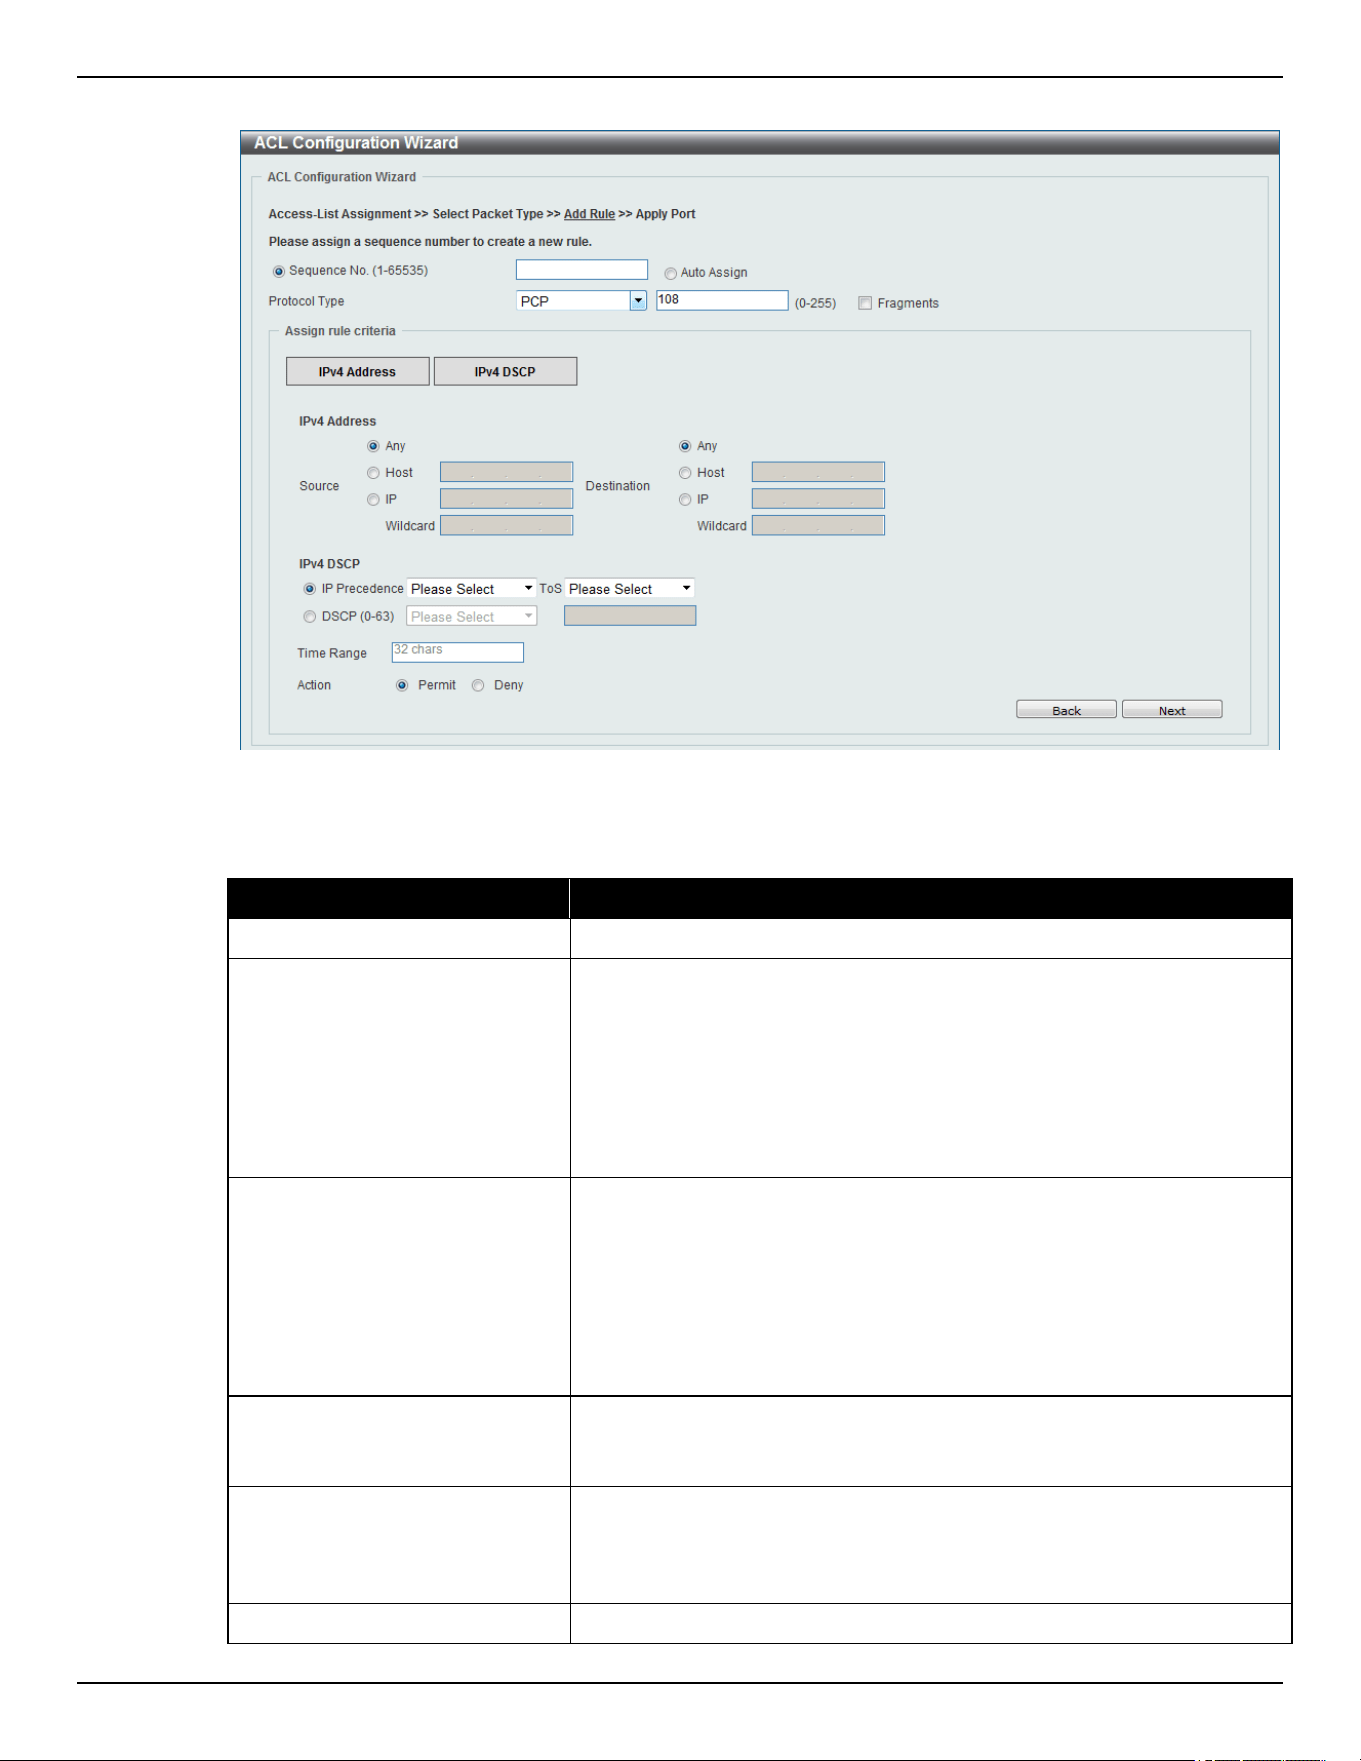Click the Destination IP address field

(818, 499)
